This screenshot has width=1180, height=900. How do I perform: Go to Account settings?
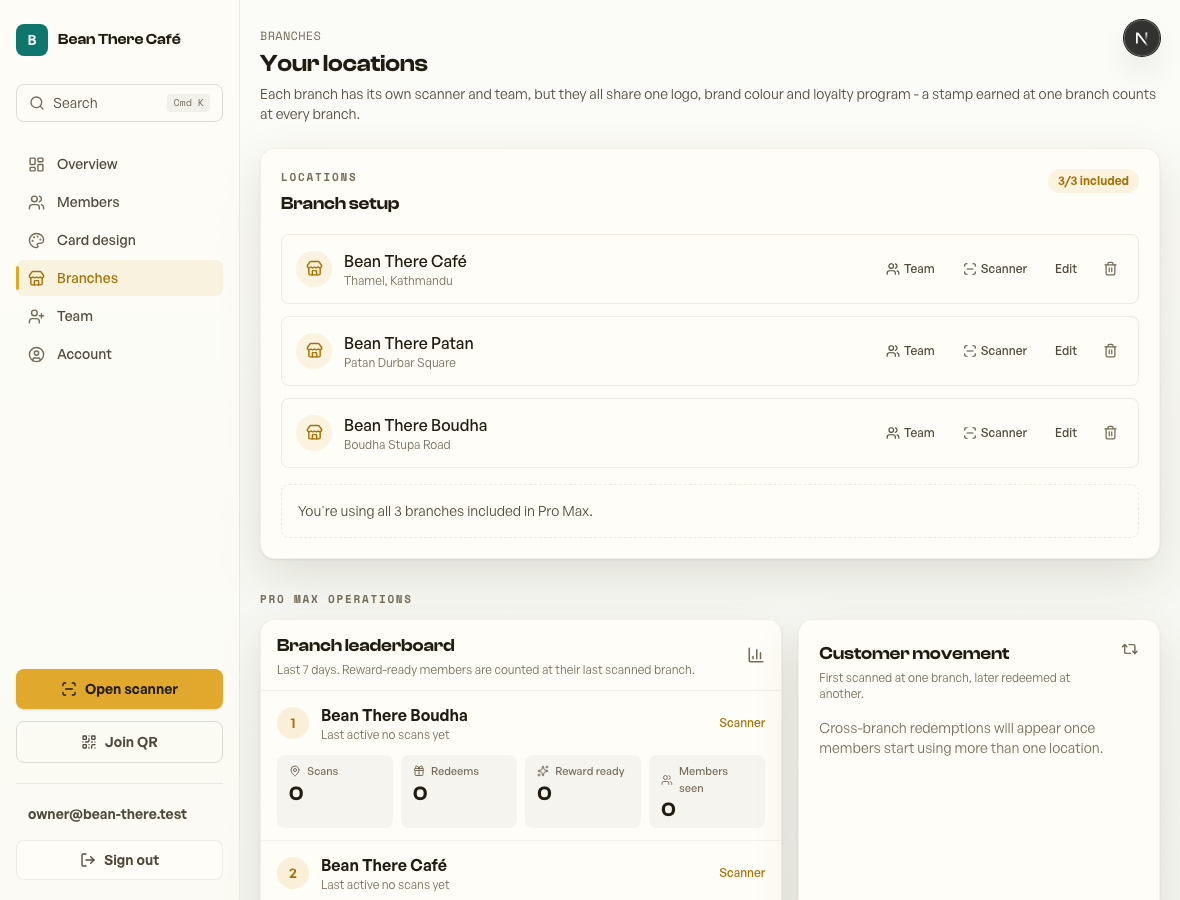tap(119, 354)
